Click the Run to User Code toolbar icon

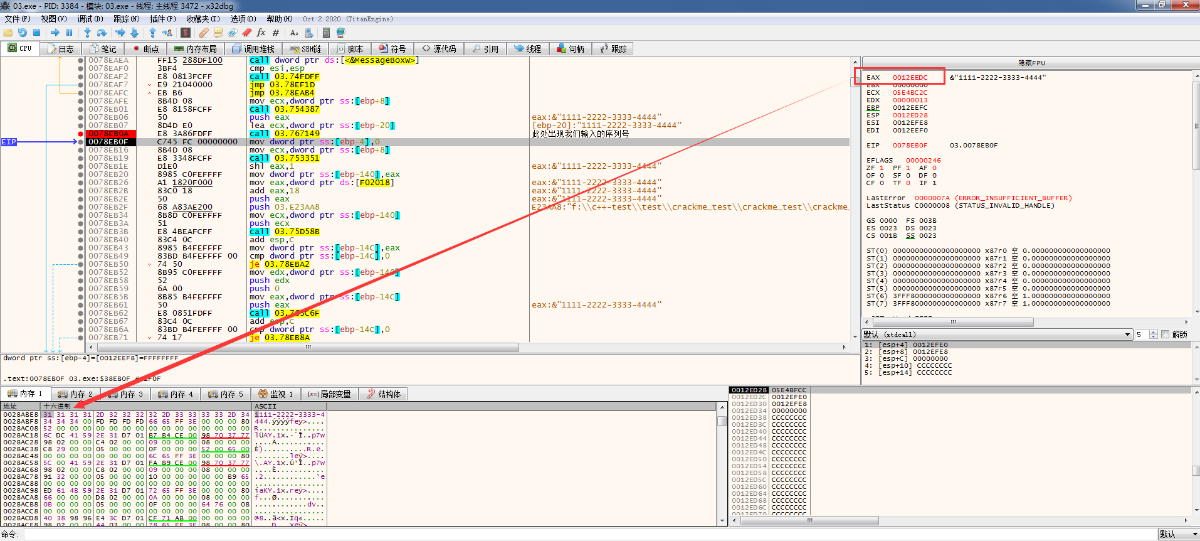point(167,33)
